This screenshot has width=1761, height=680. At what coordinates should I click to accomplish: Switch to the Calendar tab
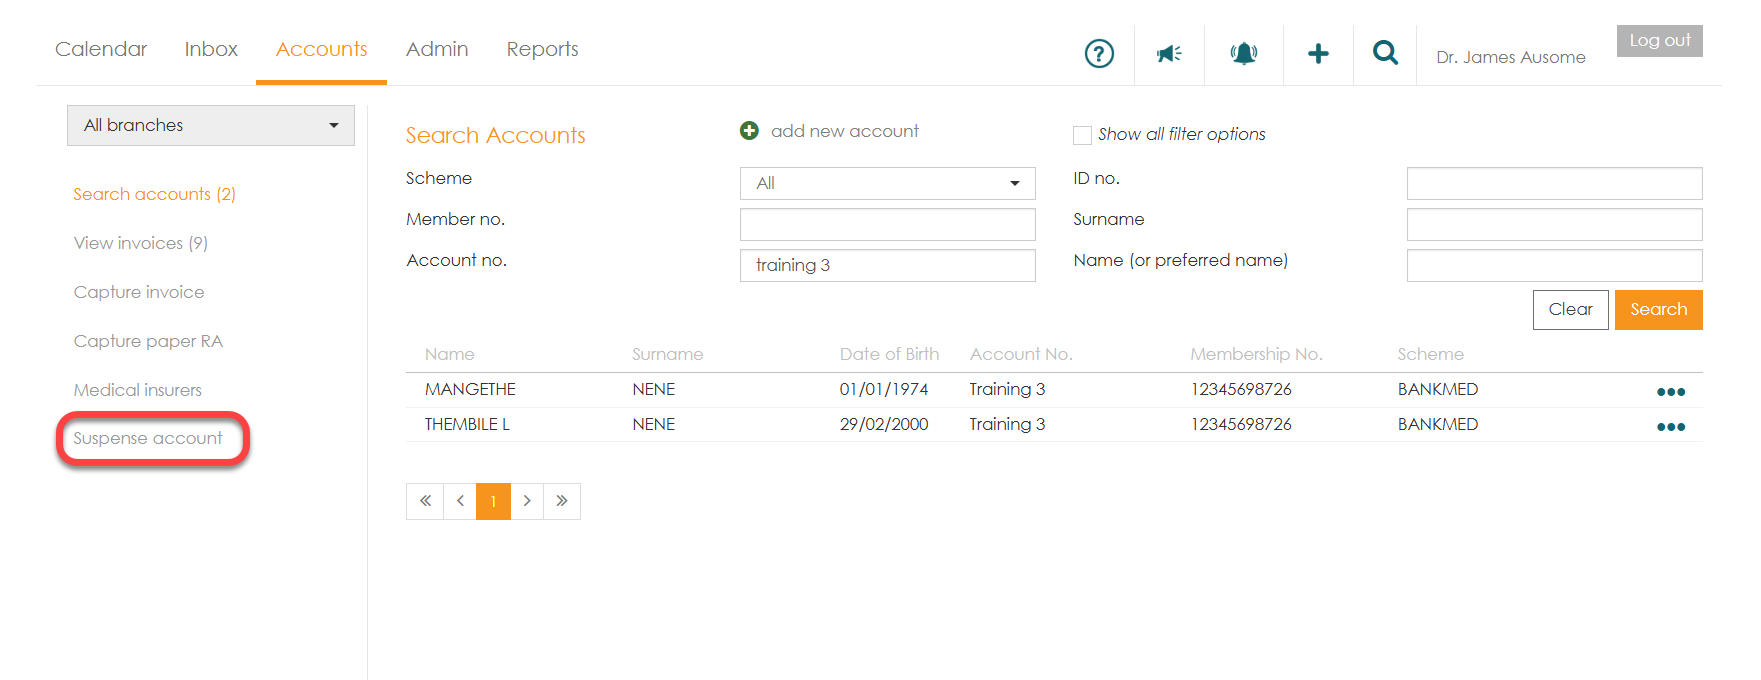[x=101, y=49]
